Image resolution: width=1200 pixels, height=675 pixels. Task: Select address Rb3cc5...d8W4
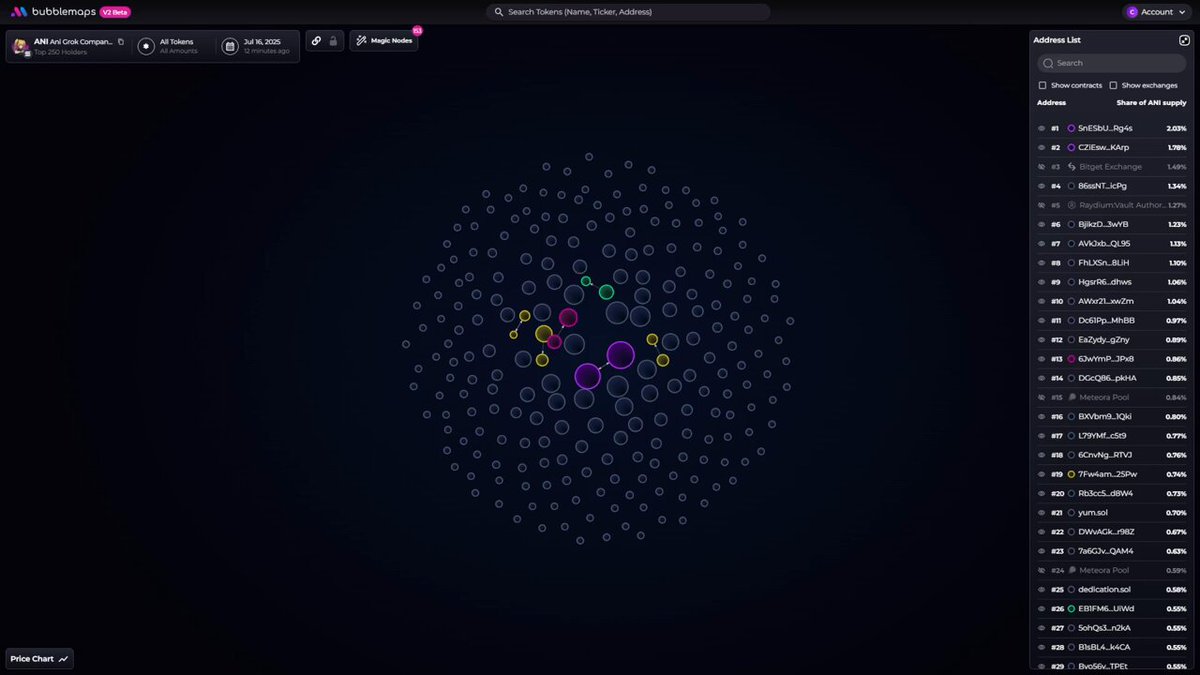coord(1105,493)
